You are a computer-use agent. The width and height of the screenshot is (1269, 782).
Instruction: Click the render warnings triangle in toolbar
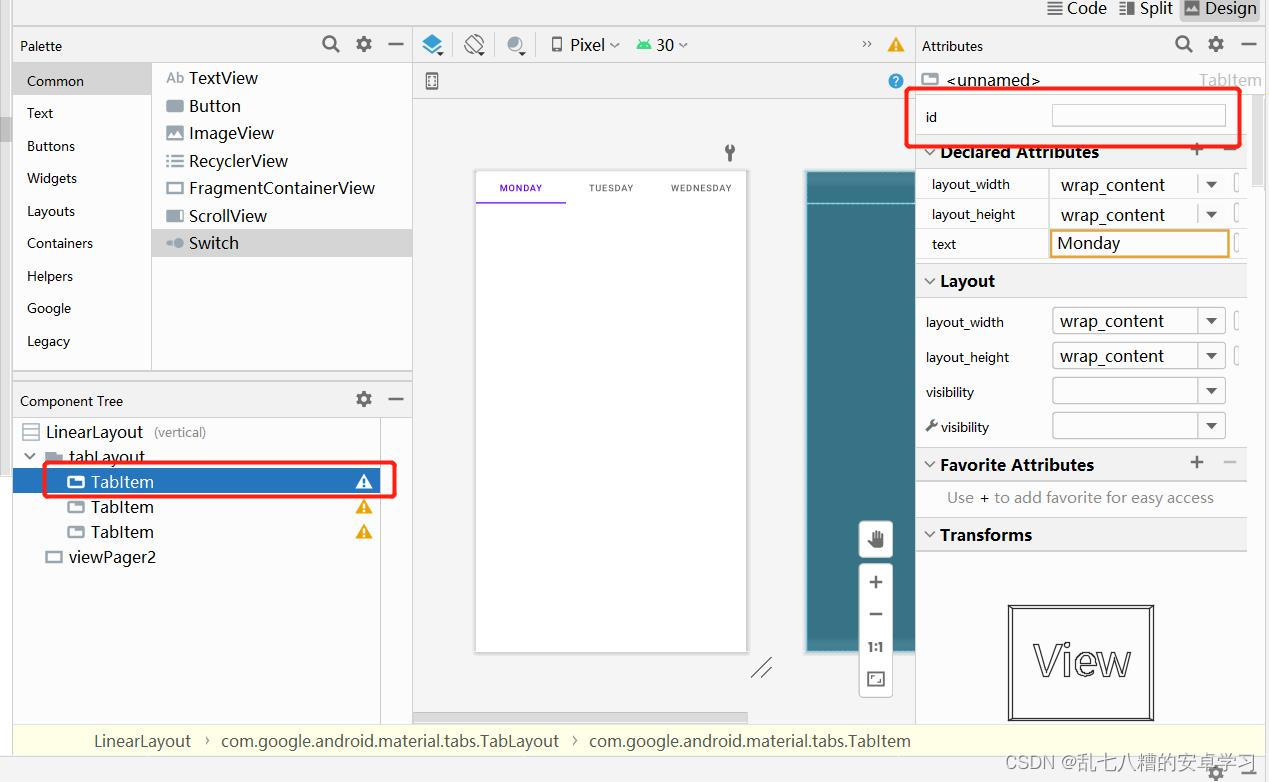coord(897,44)
